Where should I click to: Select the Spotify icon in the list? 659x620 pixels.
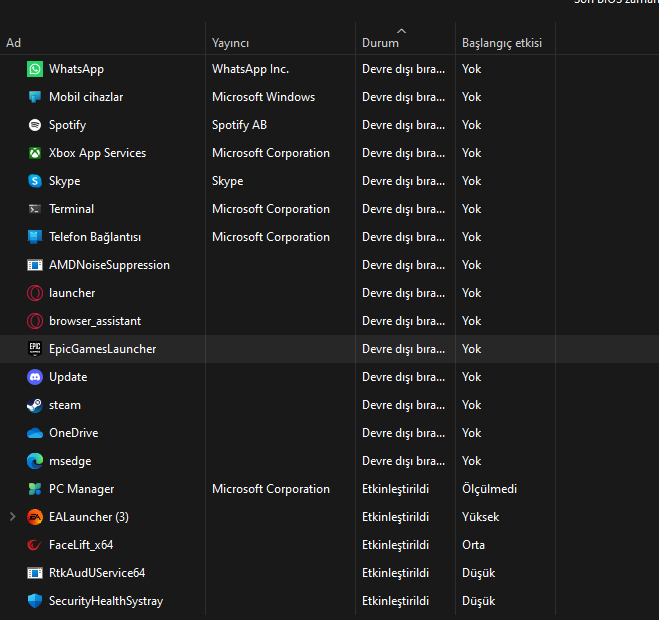35,125
